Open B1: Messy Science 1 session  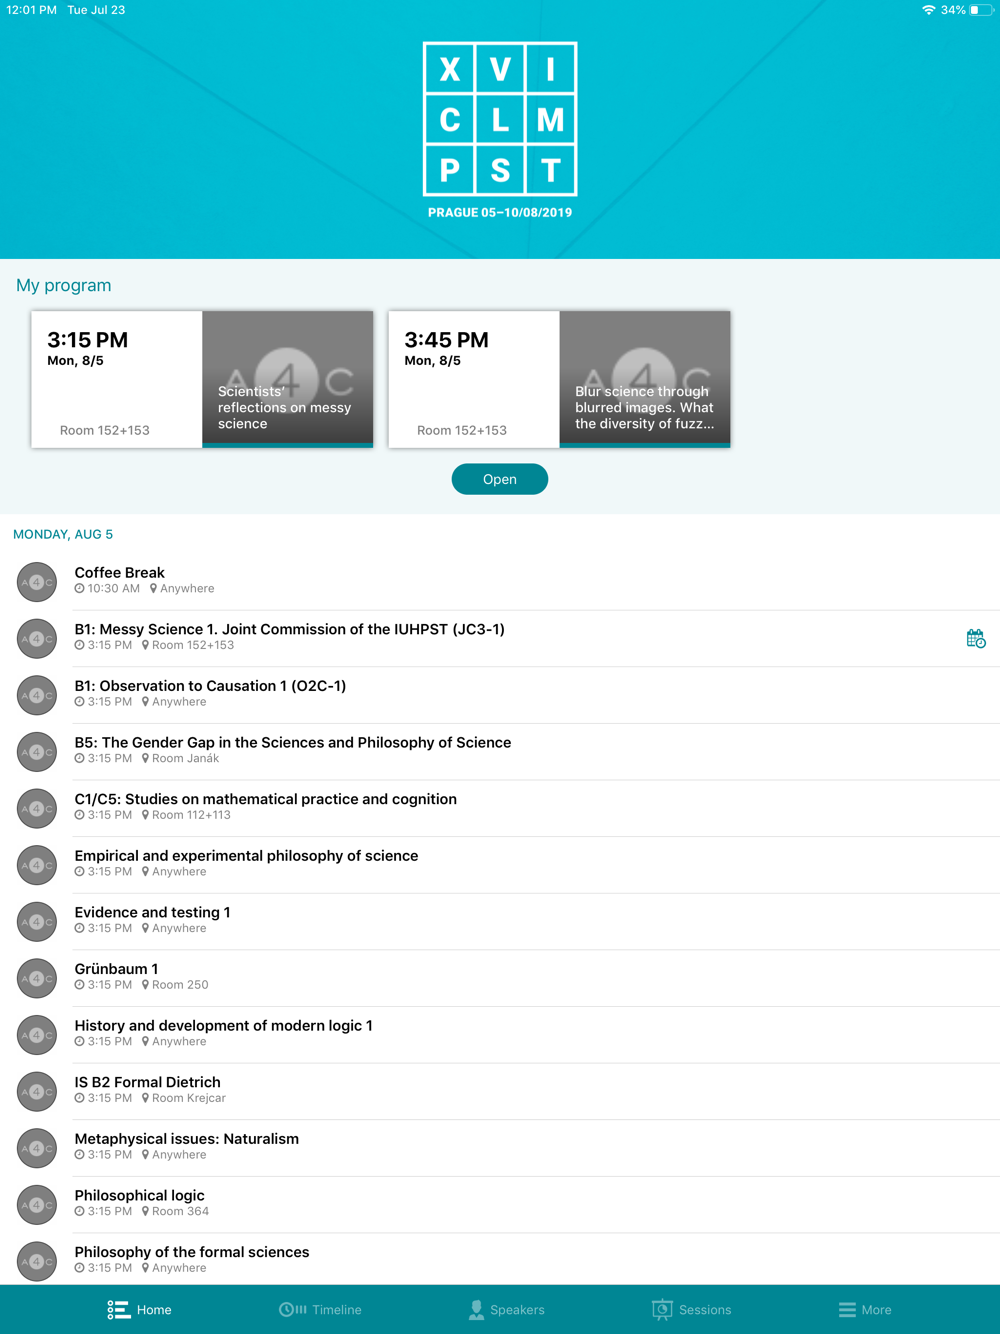point(500,638)
